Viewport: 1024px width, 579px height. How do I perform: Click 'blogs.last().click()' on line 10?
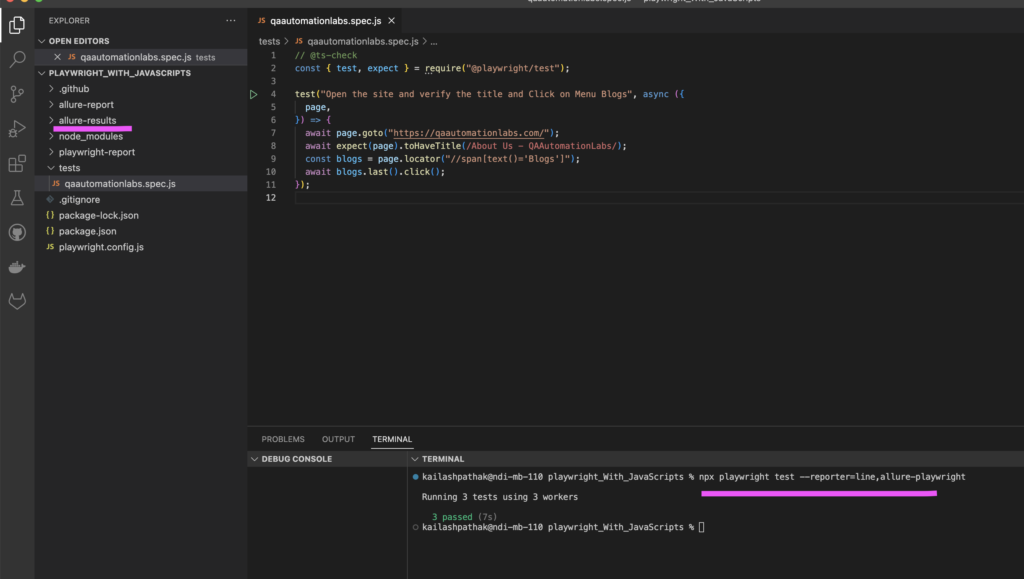click(390, 172)
